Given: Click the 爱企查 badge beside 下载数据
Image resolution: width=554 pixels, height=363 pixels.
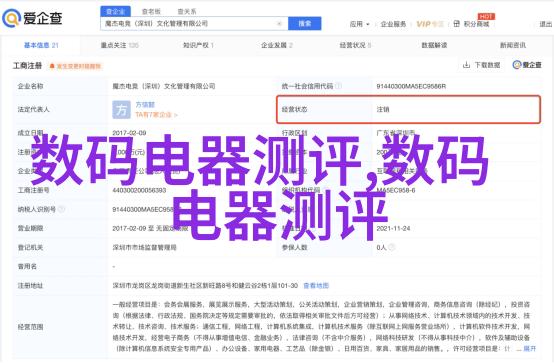Looking at the screenshot, I should (527, 65).
